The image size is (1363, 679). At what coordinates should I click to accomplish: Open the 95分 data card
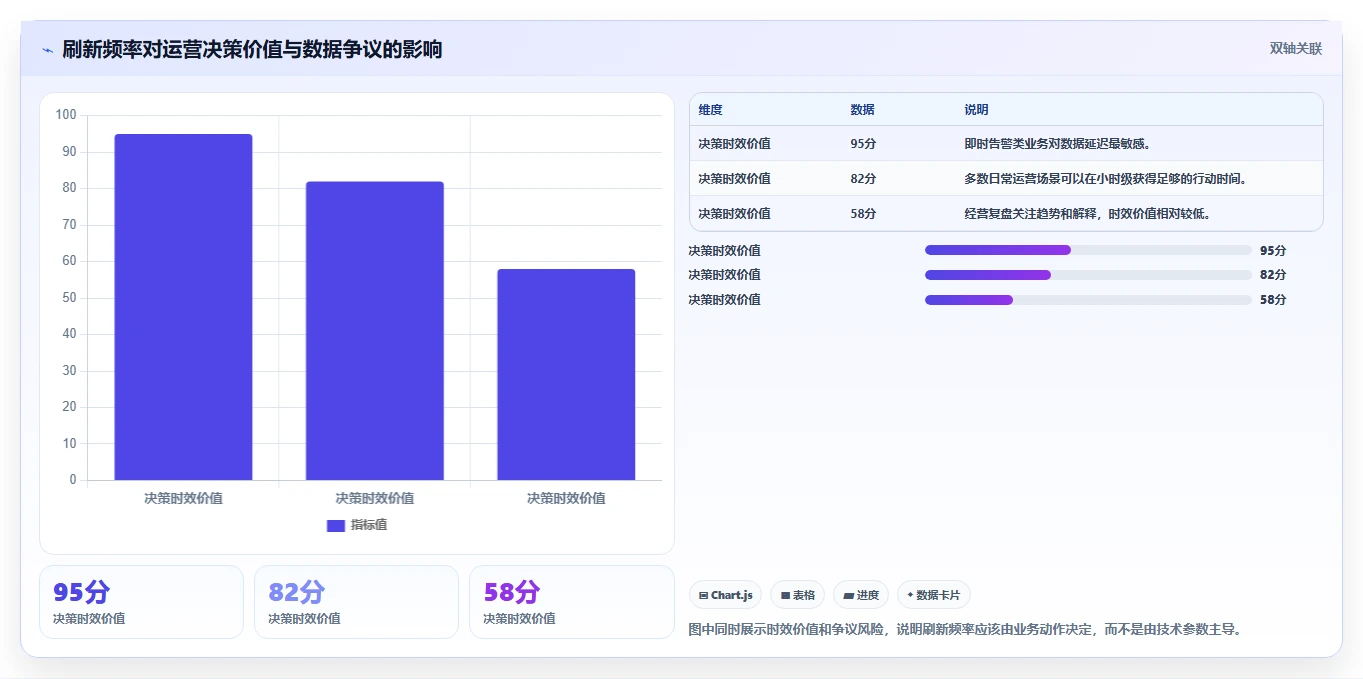(x=141, y=602)
